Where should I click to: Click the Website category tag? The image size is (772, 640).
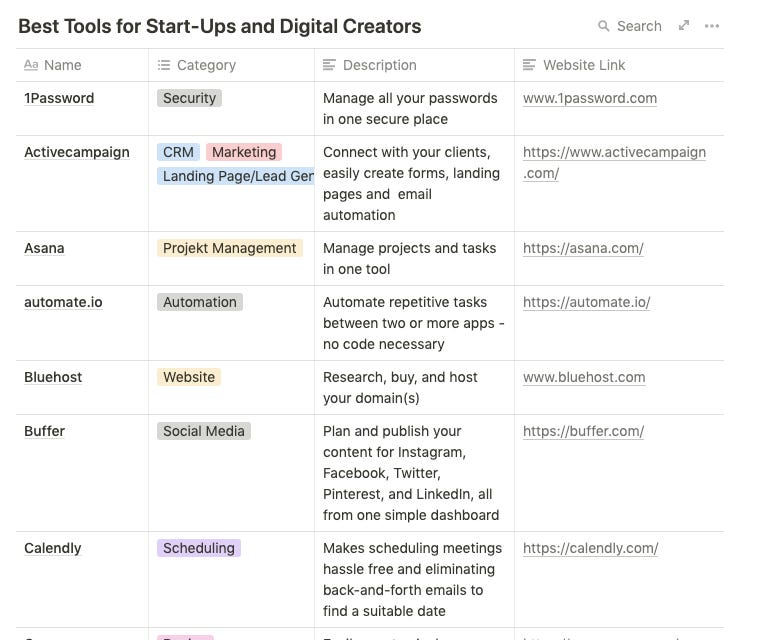tap(189, 377)
